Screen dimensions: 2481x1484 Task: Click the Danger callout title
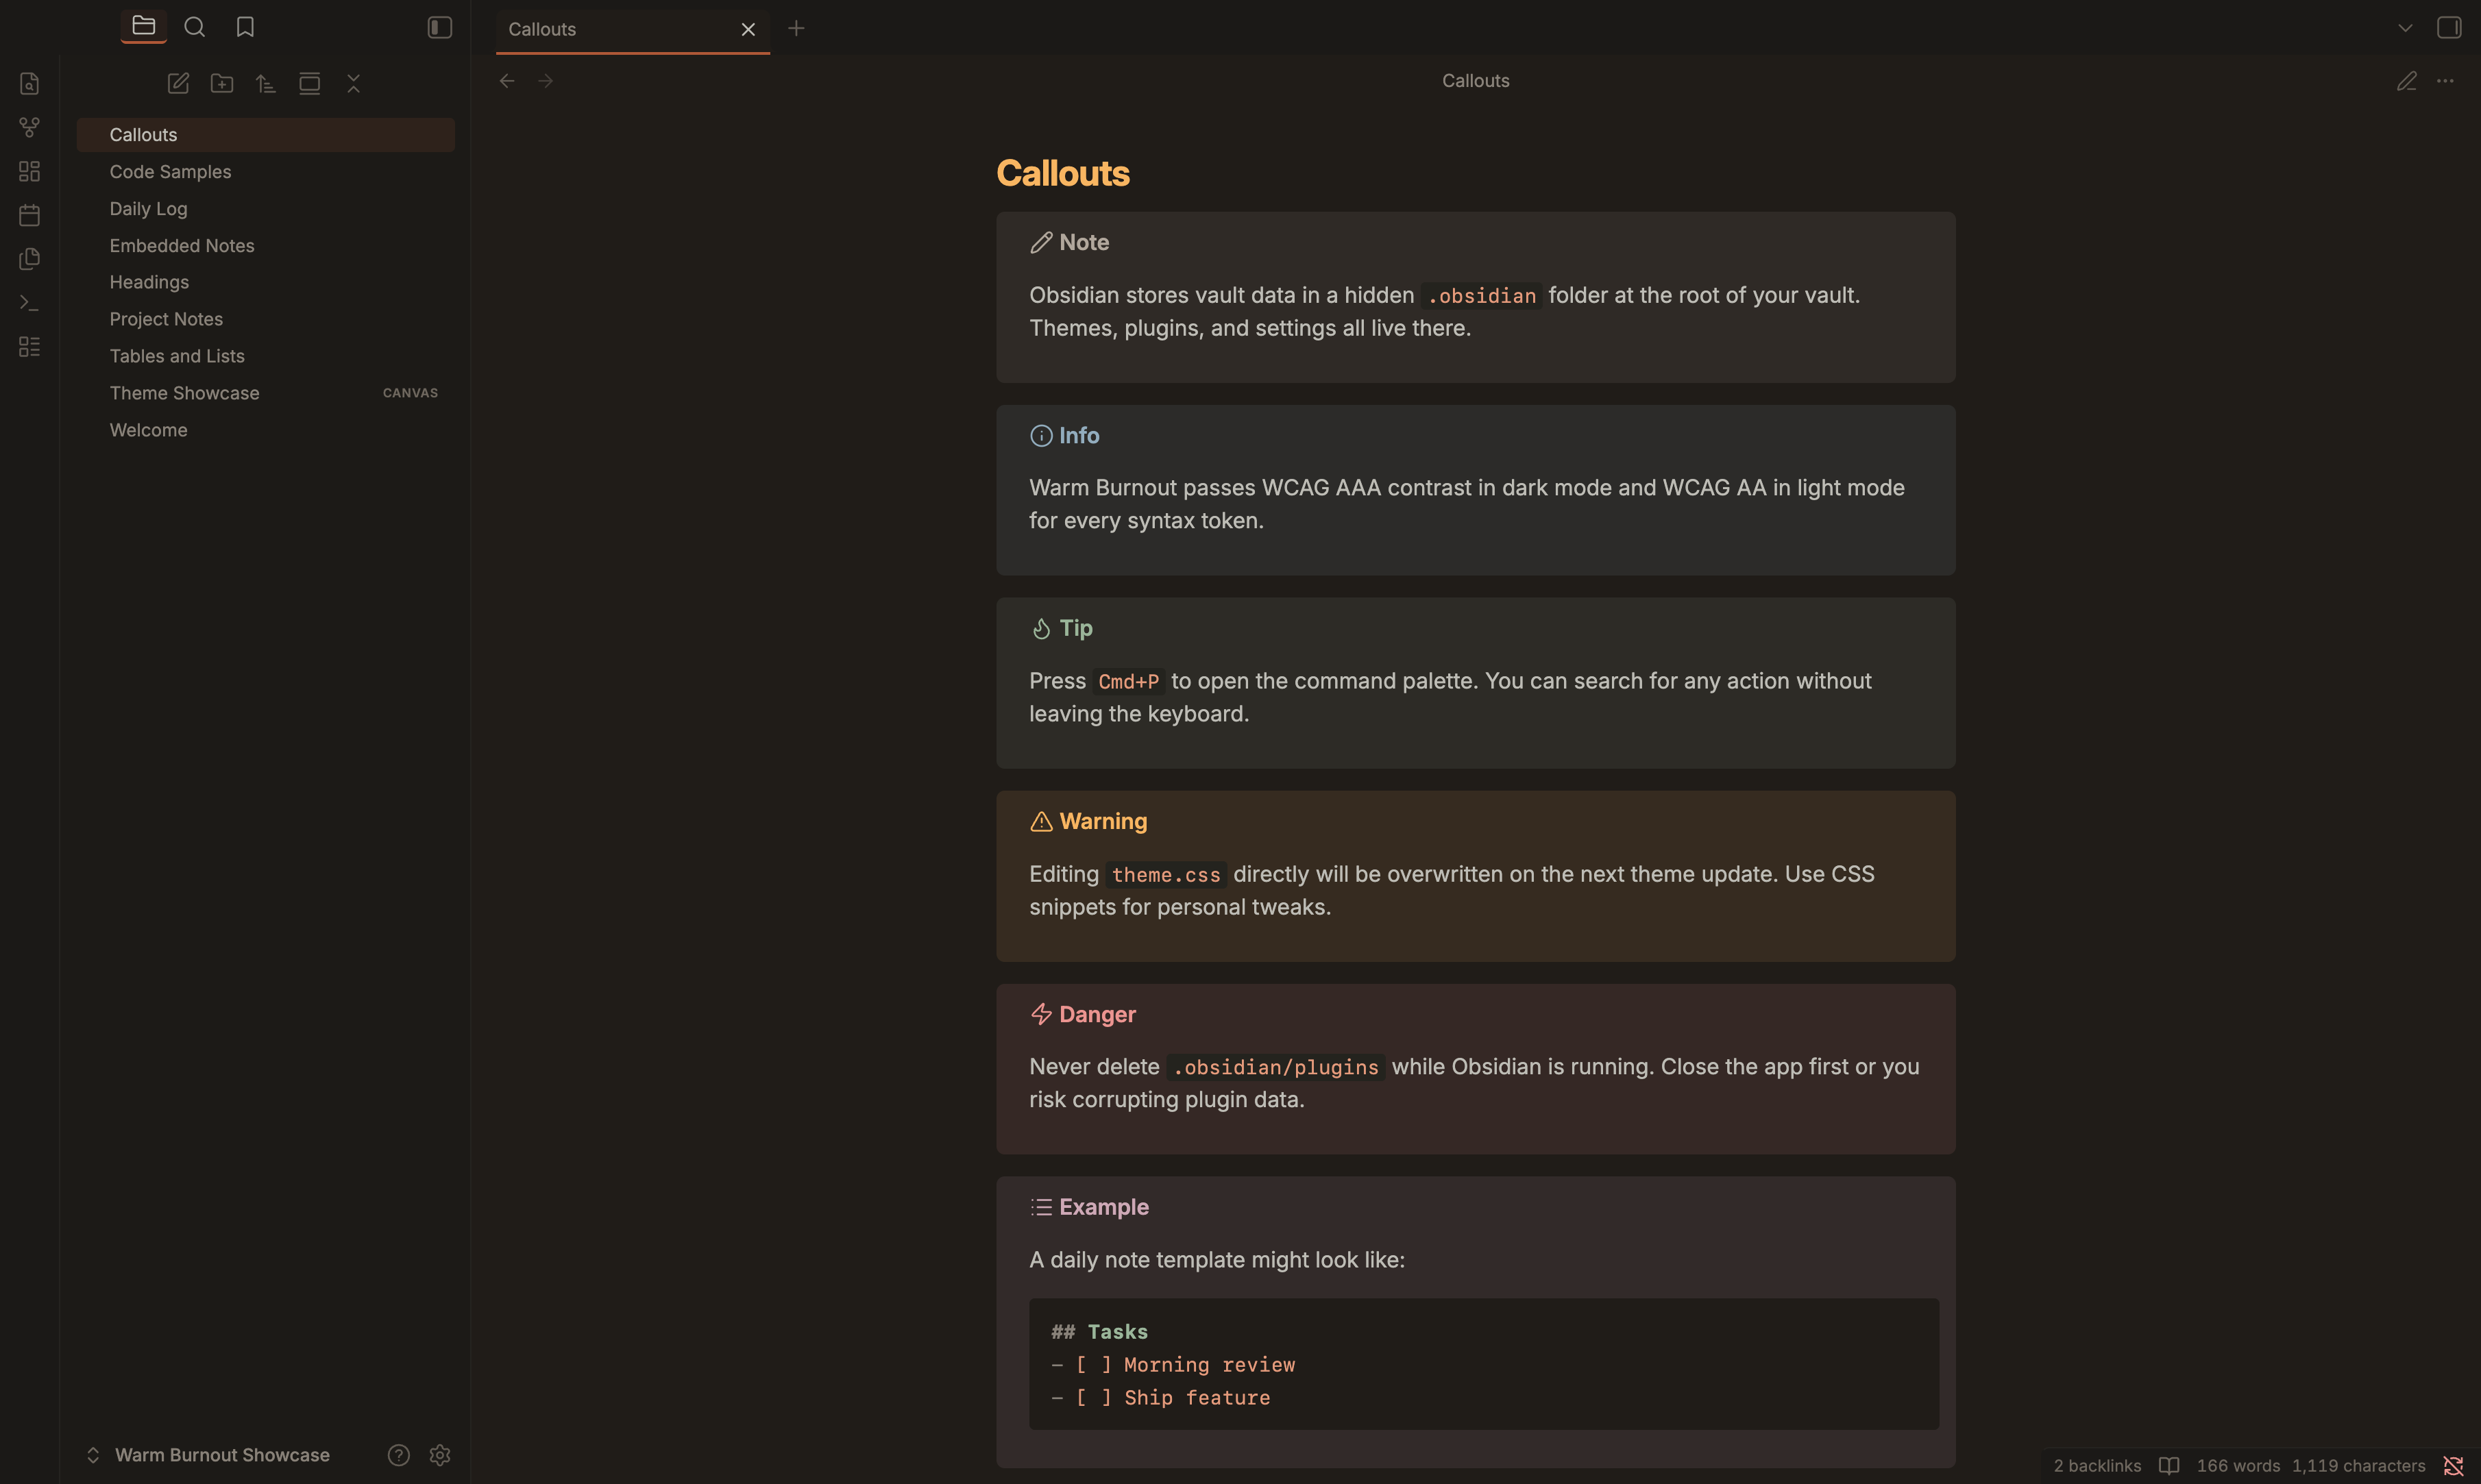pyautogui.click(x=1097, y=1015)
